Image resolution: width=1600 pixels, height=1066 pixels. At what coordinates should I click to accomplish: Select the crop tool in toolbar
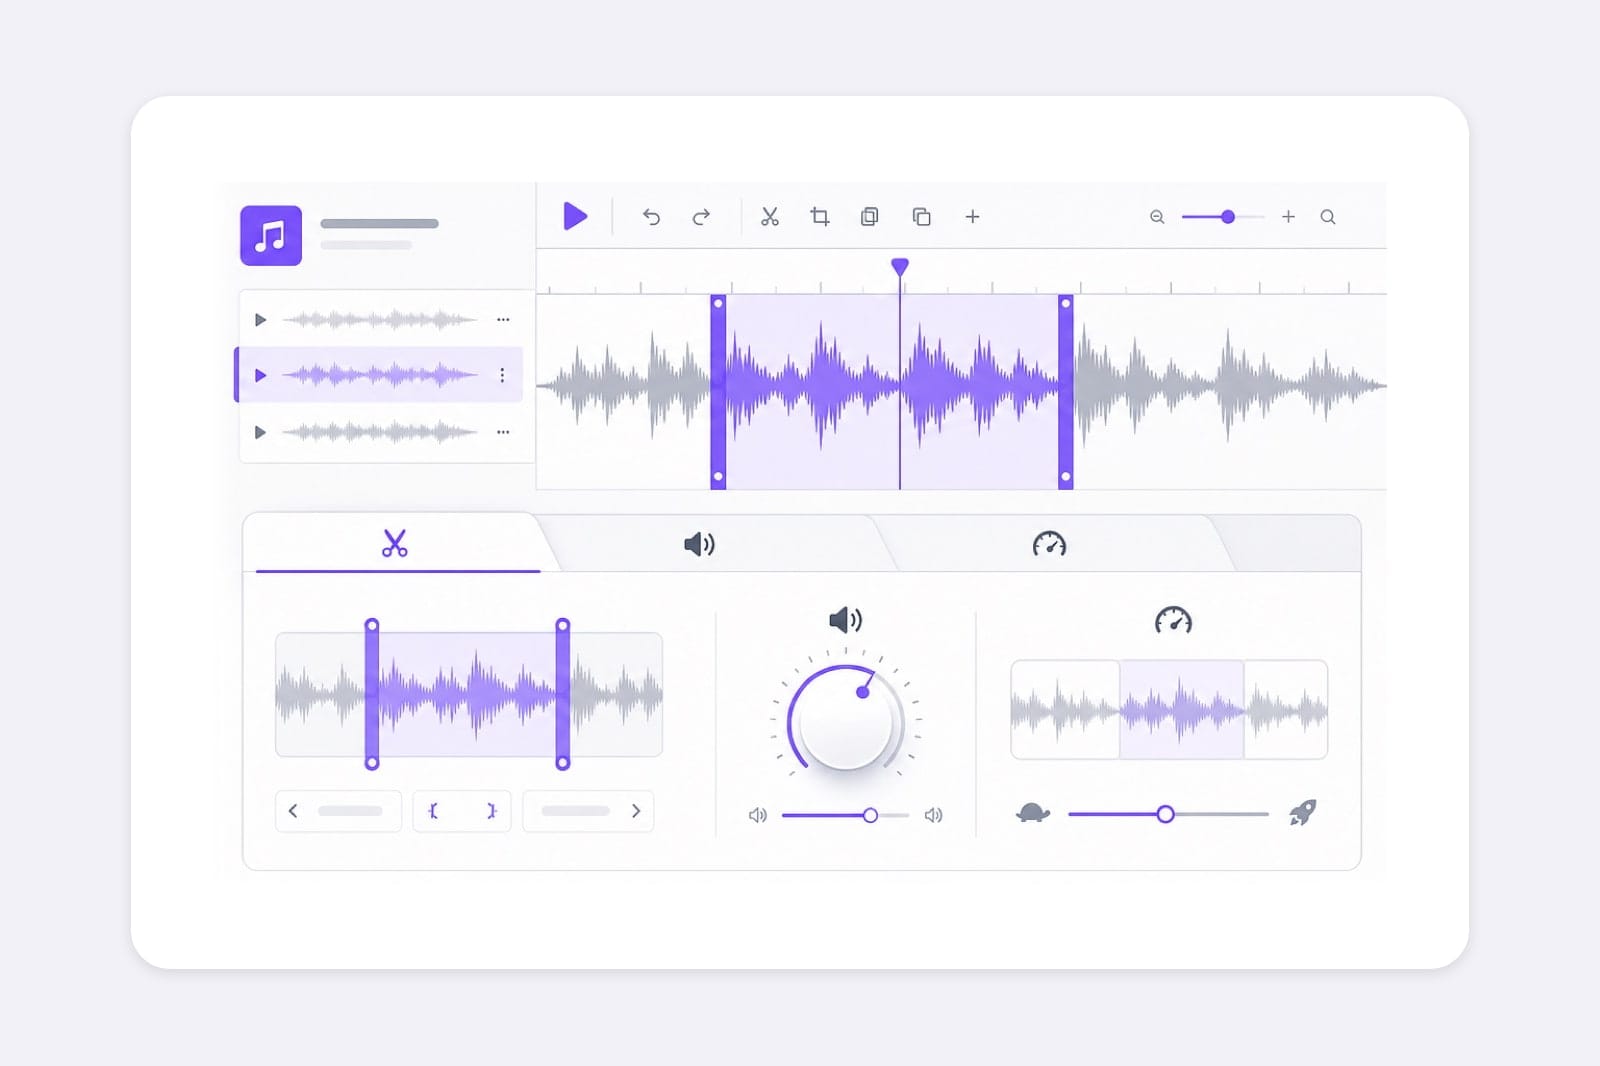pyautogui.click(x=820, y=217)
